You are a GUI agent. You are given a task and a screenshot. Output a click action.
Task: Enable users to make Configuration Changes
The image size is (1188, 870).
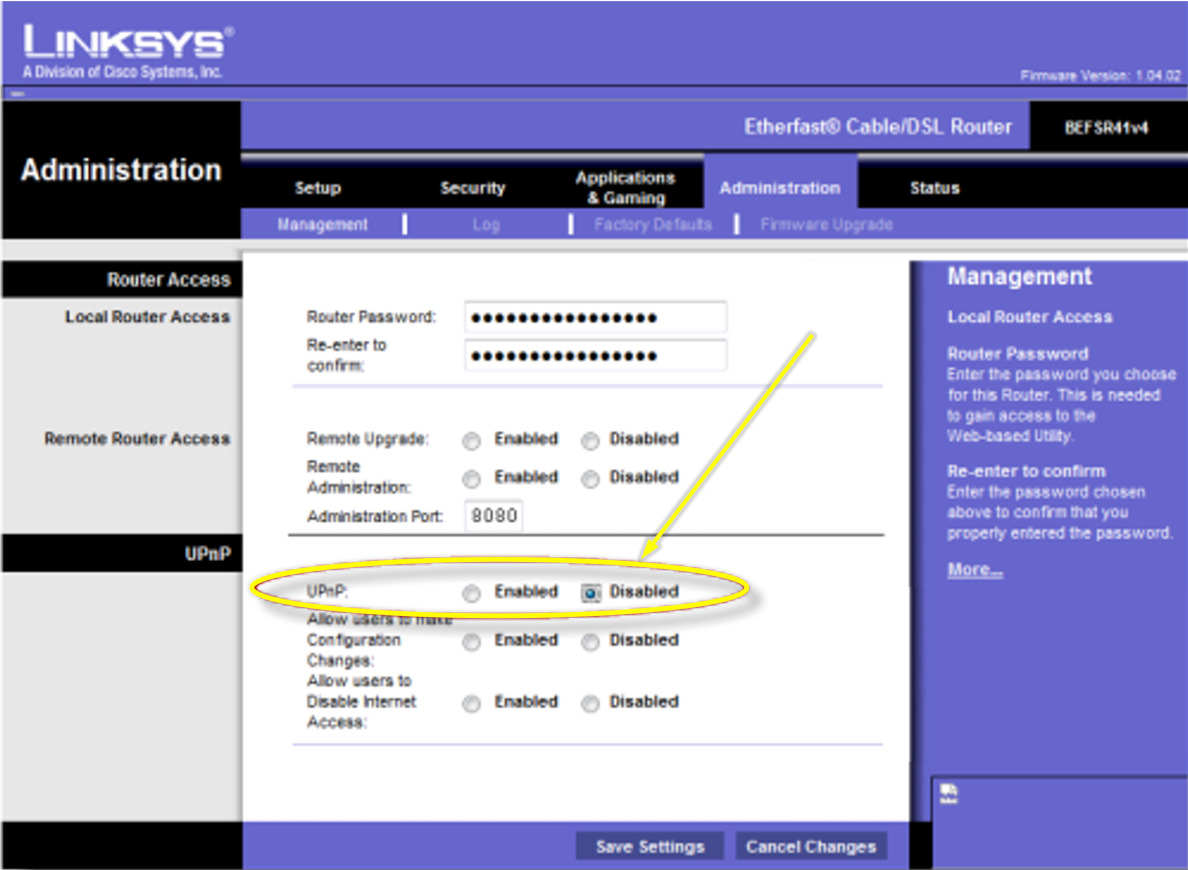coord(471,642)
